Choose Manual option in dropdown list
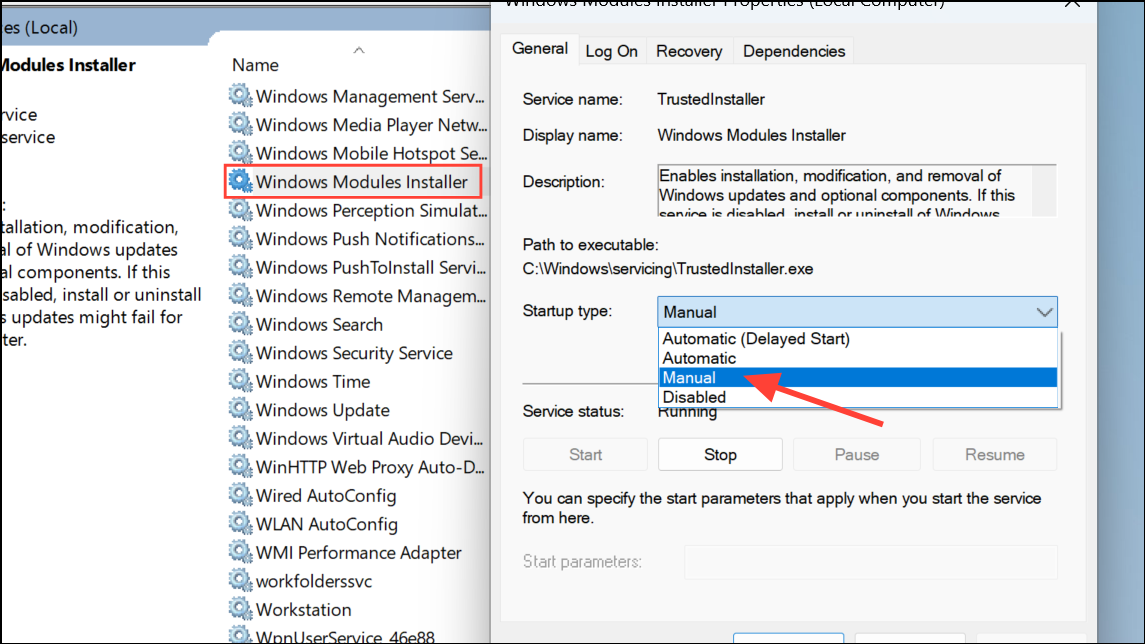 coord(858,377)
